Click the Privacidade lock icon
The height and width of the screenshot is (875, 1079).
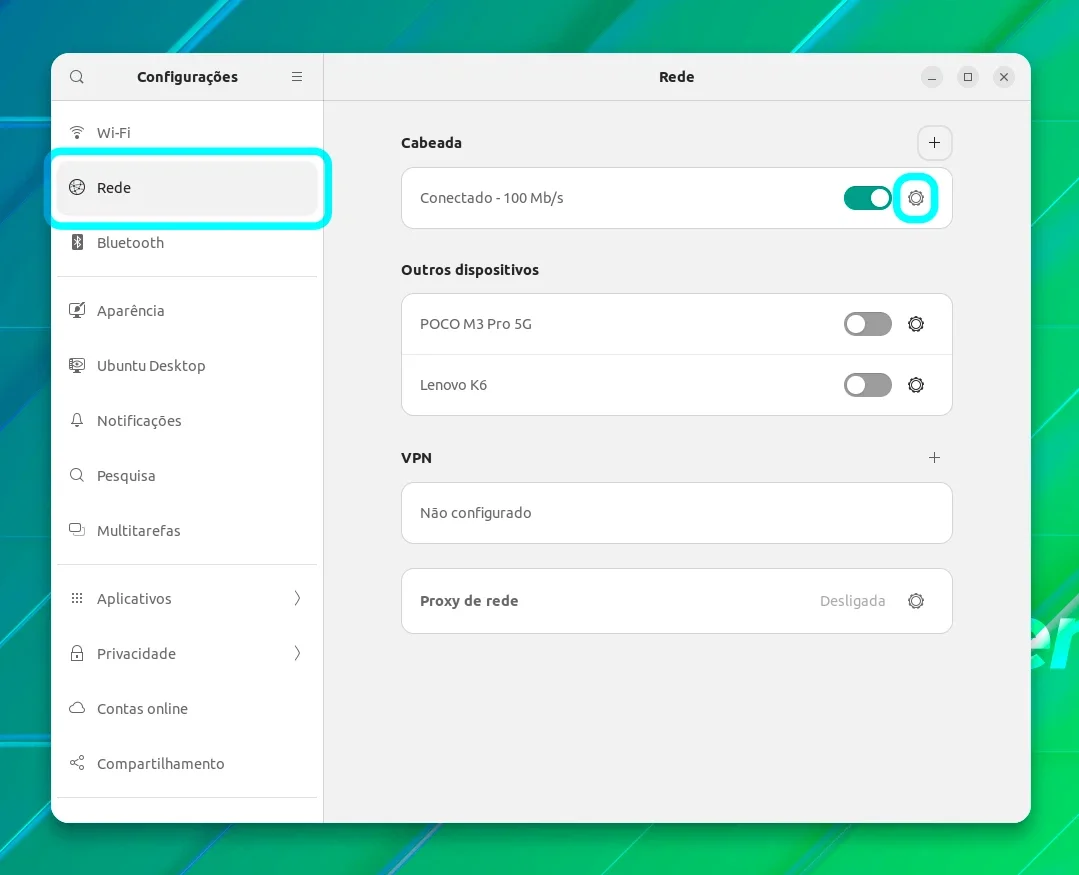coord(77,653)
